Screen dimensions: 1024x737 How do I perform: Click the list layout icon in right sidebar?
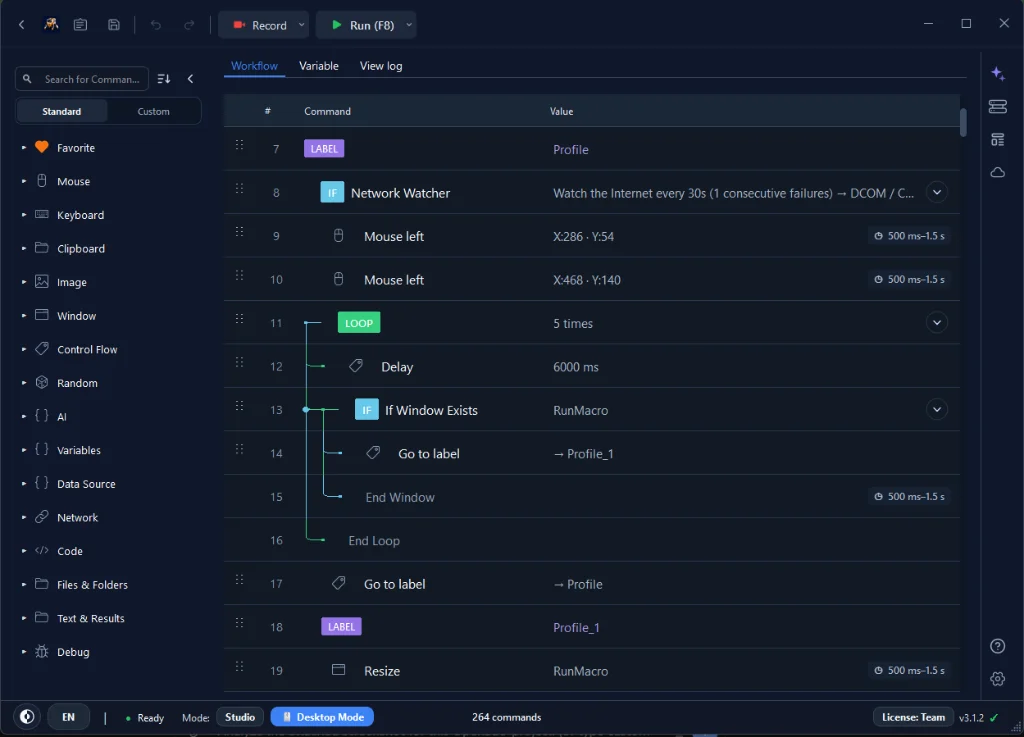pos(997,140)
